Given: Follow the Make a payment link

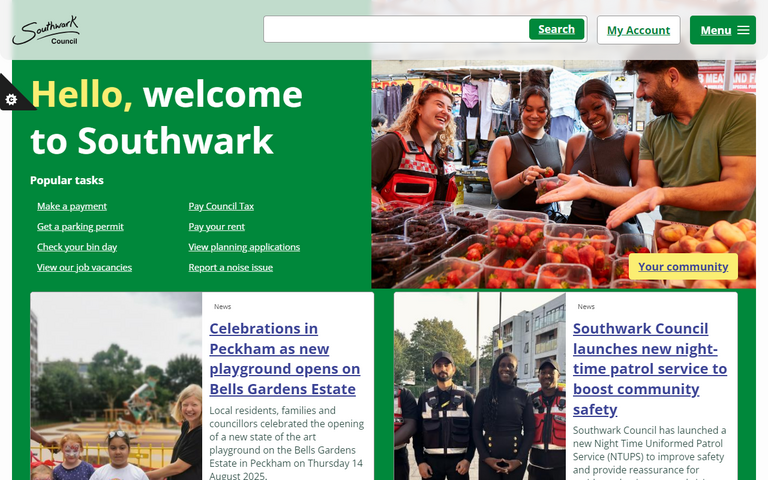Looking at the screenshot, I should pos(72,206).
